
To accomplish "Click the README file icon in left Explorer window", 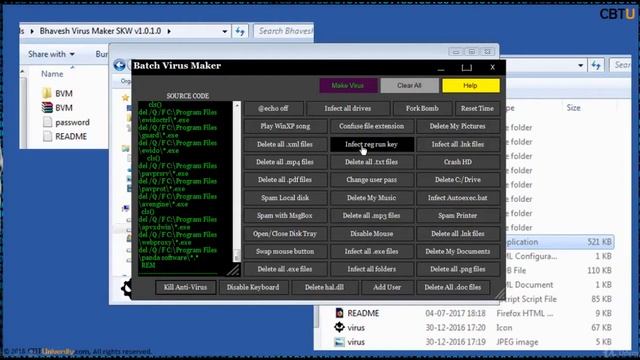I will (47, 136).
